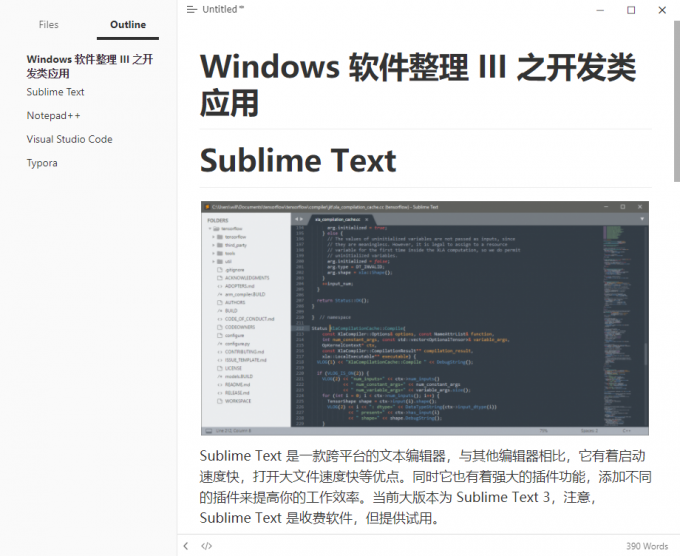
Task: Click the Sublime Text heading in the document
Action: click(298, 160)
